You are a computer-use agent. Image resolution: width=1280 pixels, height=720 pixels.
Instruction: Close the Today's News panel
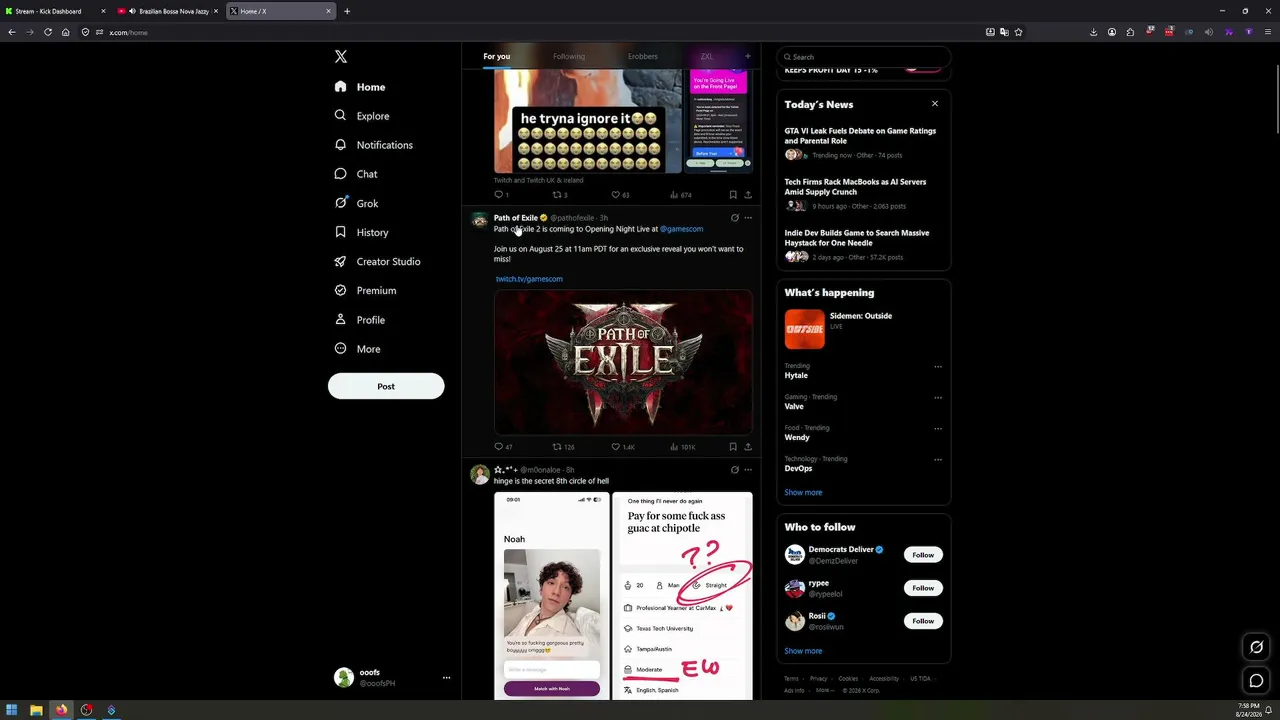935,104
